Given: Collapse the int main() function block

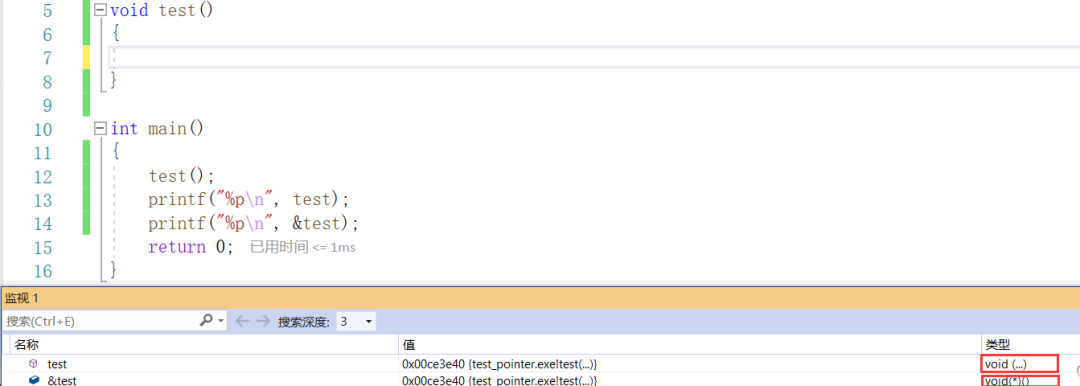Looking at the screenshot, I should (101, 128).
